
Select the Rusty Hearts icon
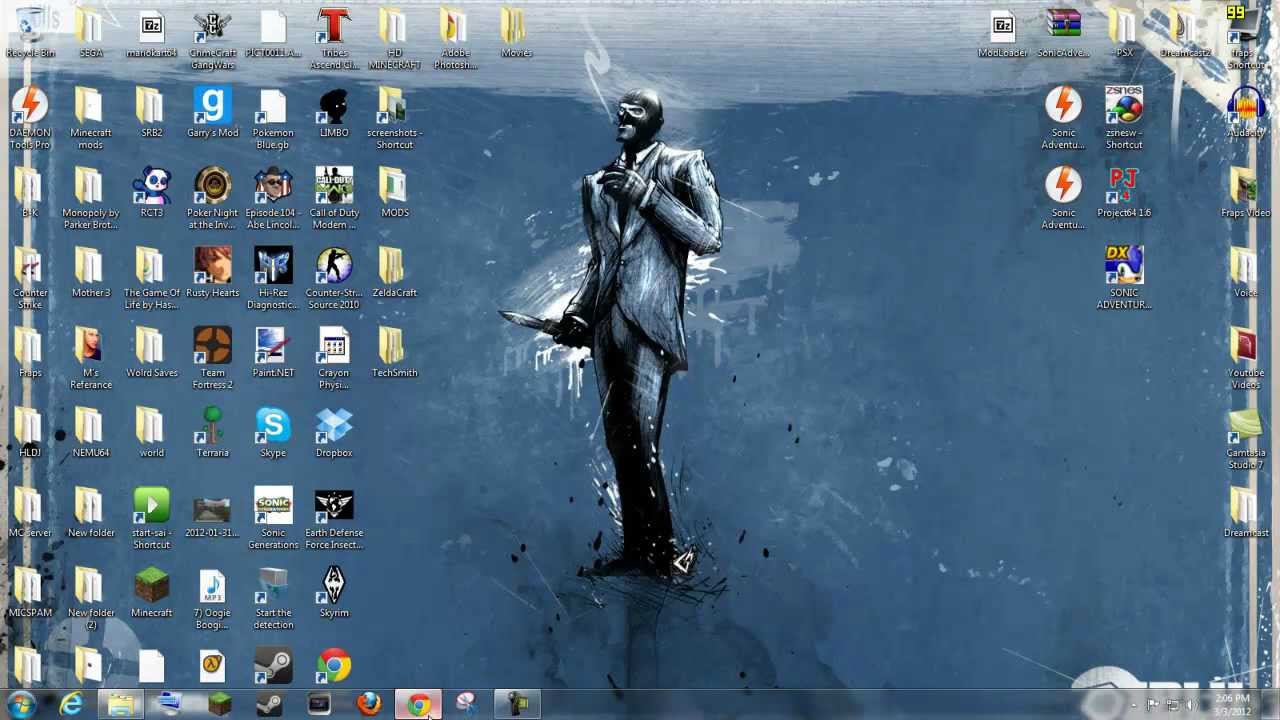(212, 273)
